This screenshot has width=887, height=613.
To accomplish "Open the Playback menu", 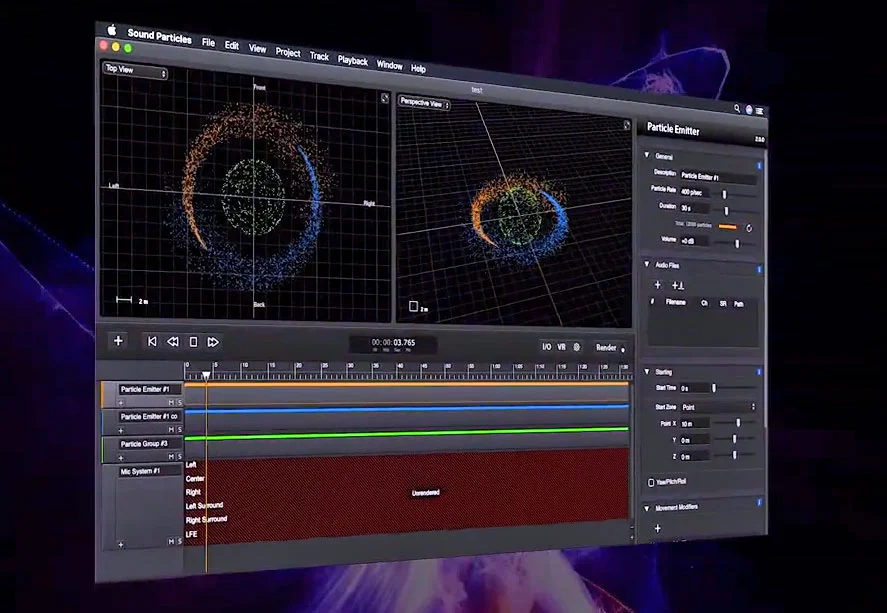I will 352,60.
